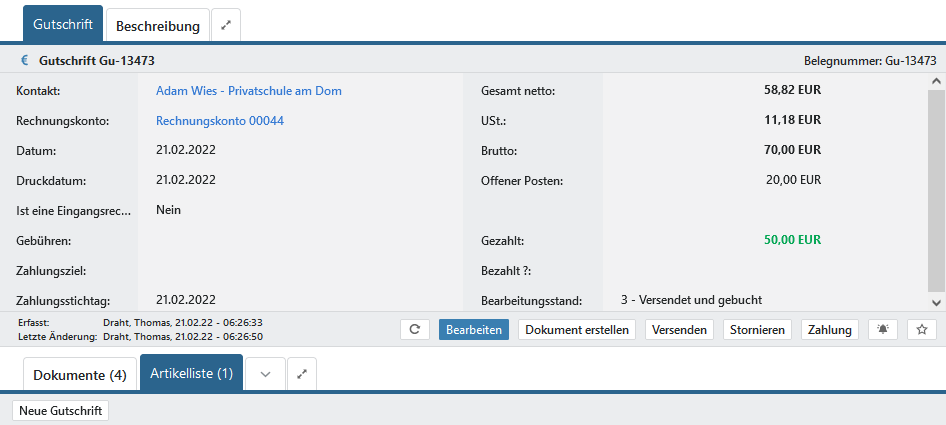Select the Artikelliste (1) tab
This screenshot has height=425, width=946.
click(x=191, y=374)
